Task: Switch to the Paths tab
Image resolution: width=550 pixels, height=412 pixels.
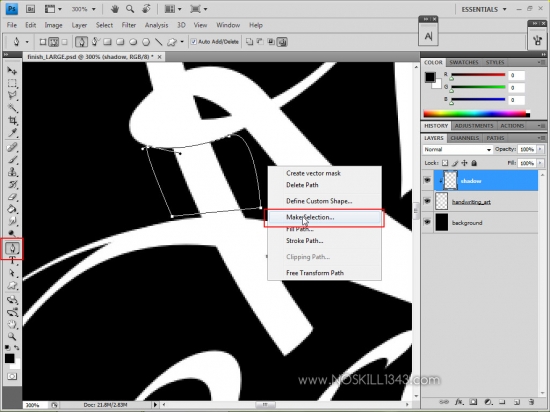Action: (x=495, y=138)
